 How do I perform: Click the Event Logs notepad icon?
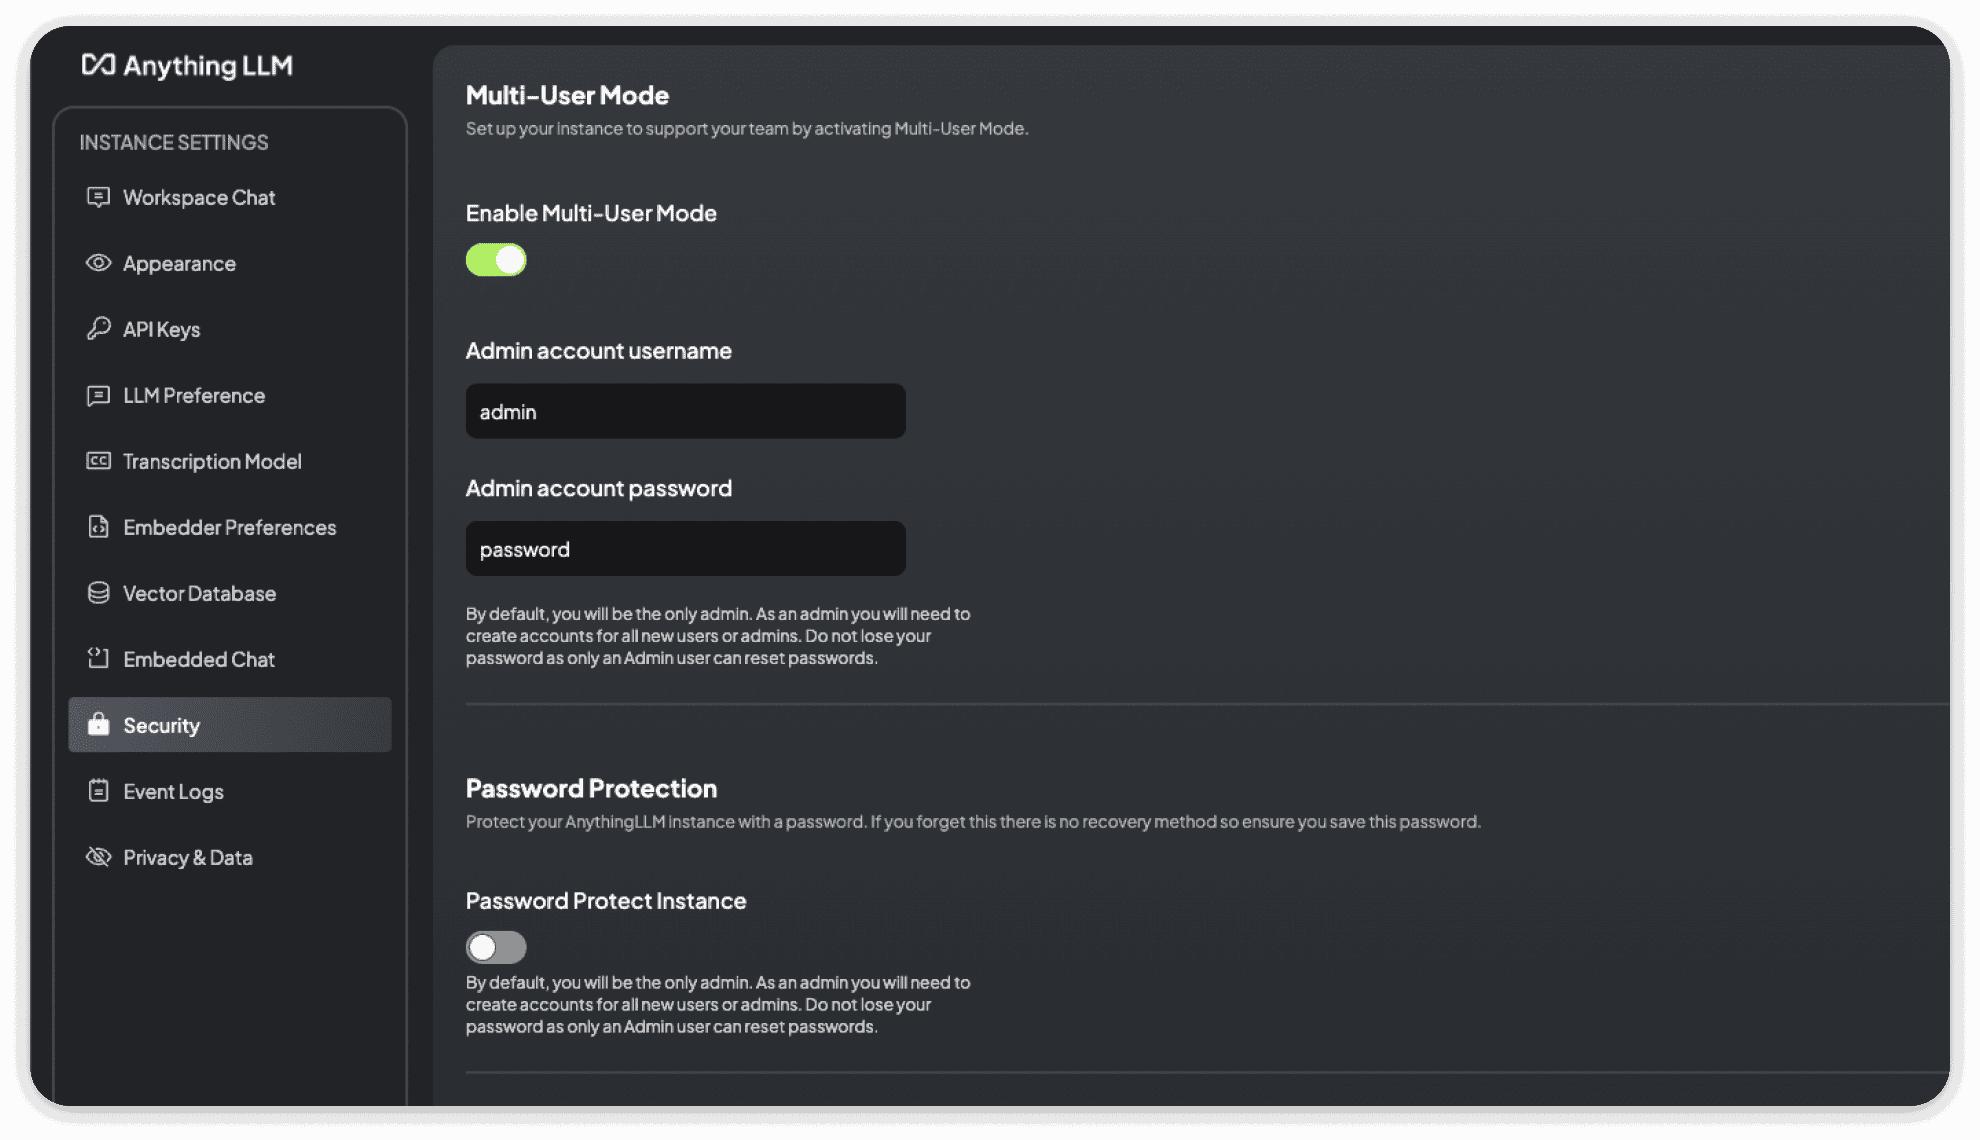click(98, 791)
